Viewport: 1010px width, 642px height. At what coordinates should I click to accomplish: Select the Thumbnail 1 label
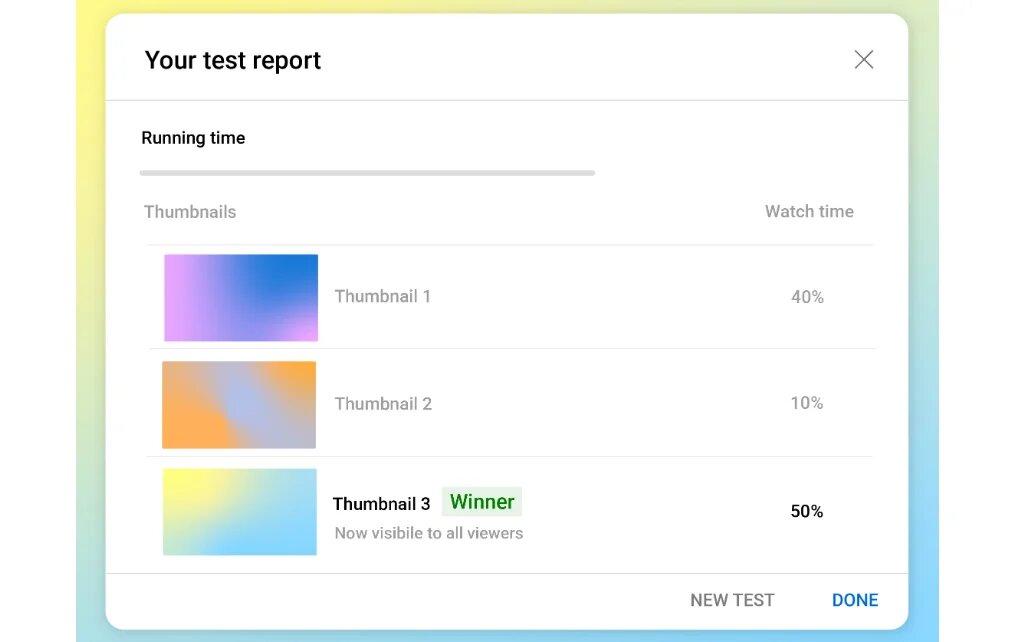383,296
